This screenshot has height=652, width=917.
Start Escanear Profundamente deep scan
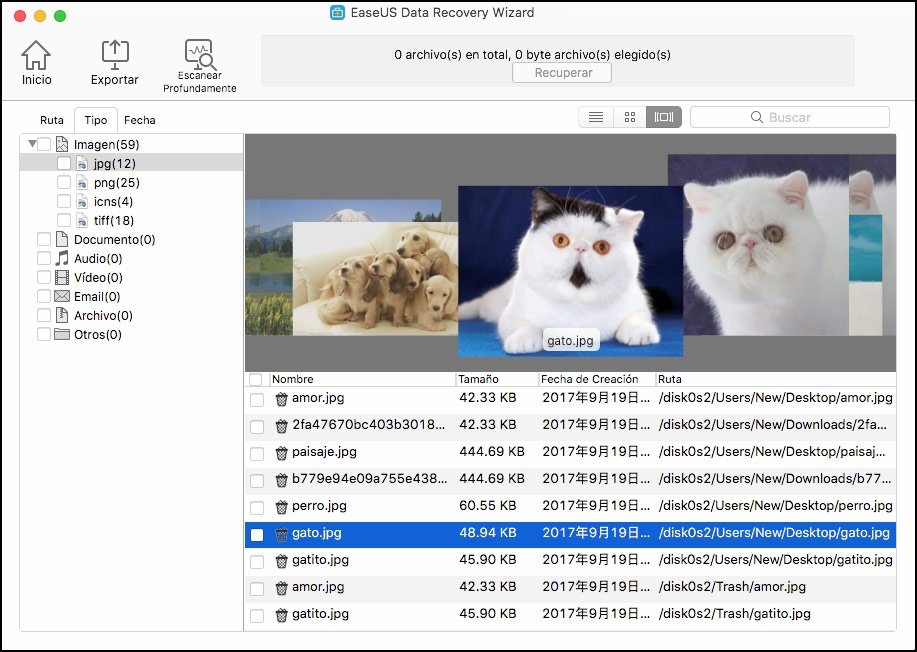click(199, 54)
